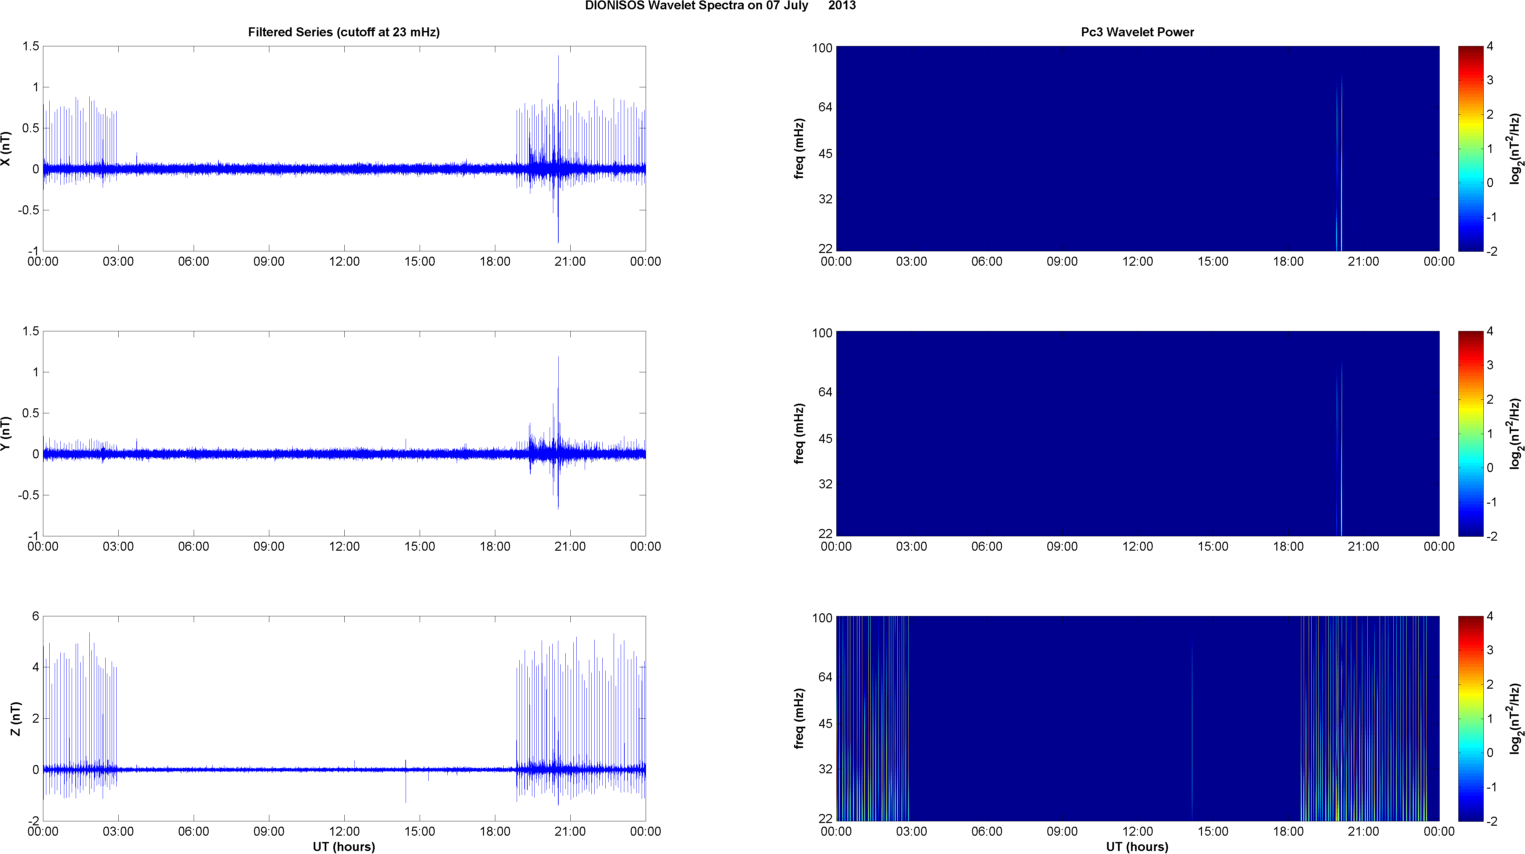Click the "21:00" tick under the Y time series

pos(570,547)
